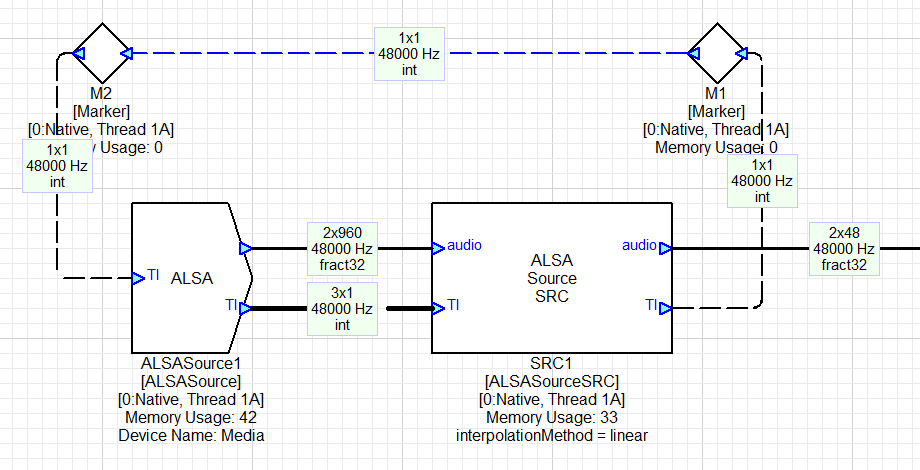Click the 2x48 48000 Hz fract32 wire label
Screen dimensions: 920x470
(x=844, y=249)
